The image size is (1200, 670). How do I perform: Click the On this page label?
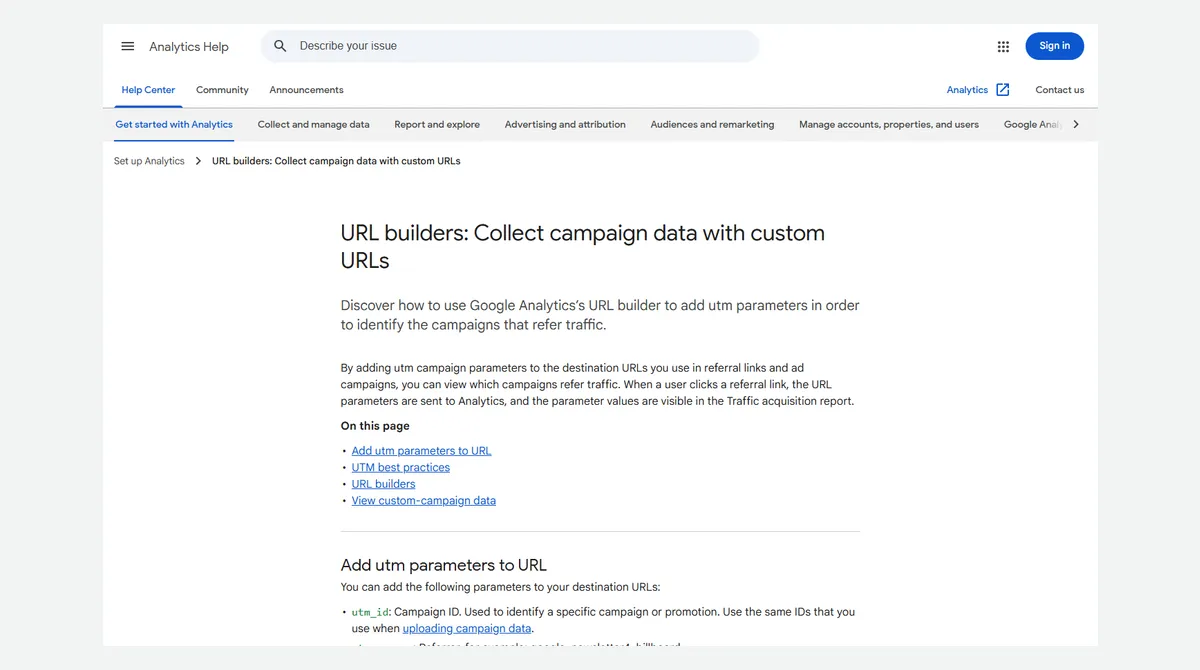coord(375,426)
